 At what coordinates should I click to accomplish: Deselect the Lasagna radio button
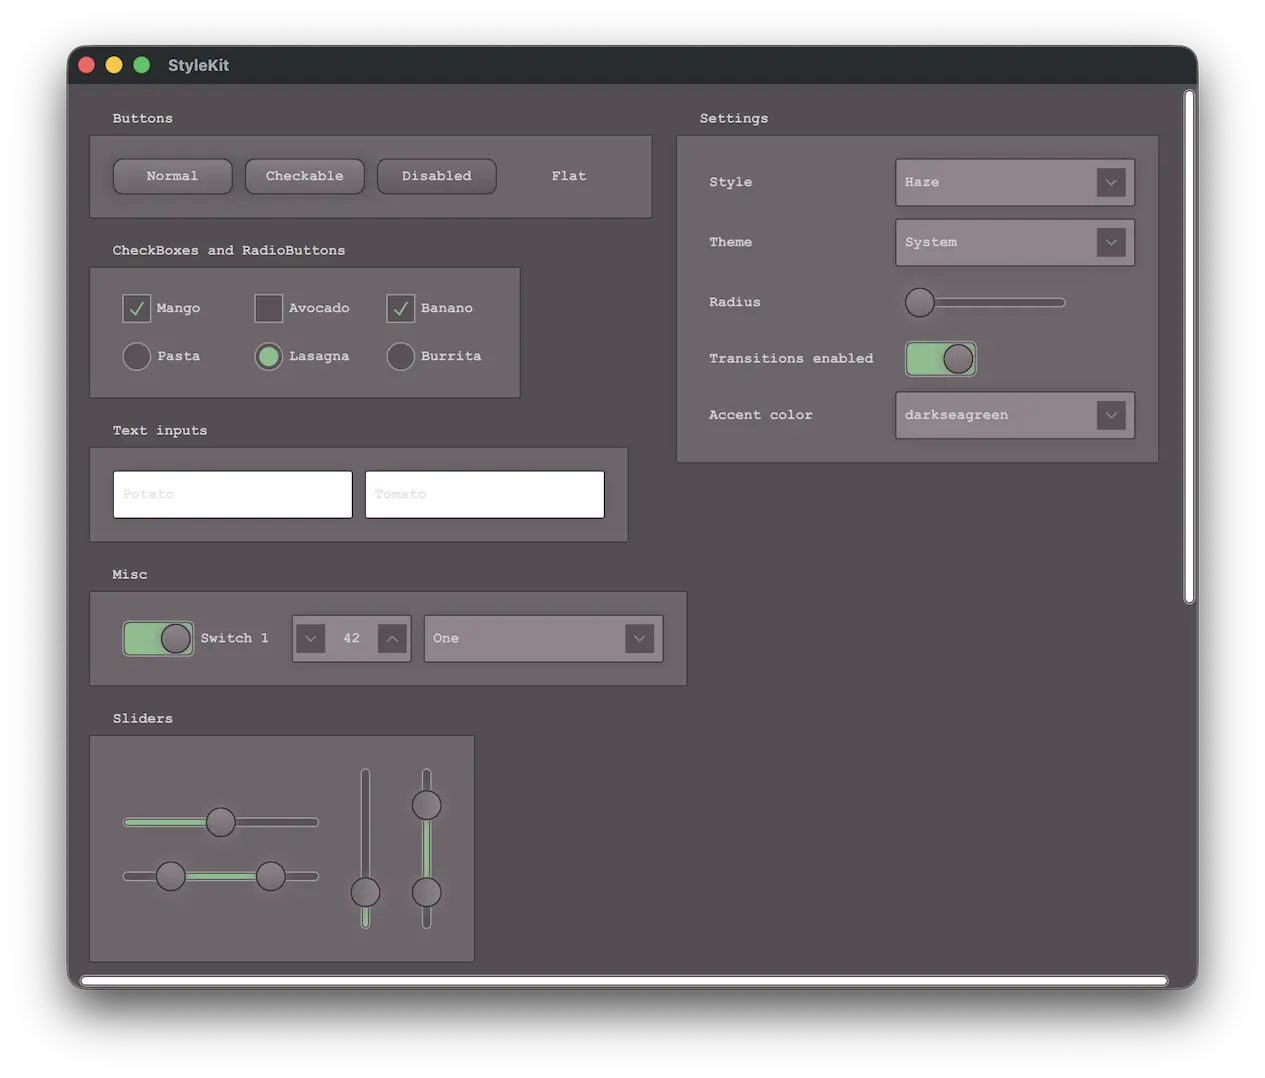268,356
